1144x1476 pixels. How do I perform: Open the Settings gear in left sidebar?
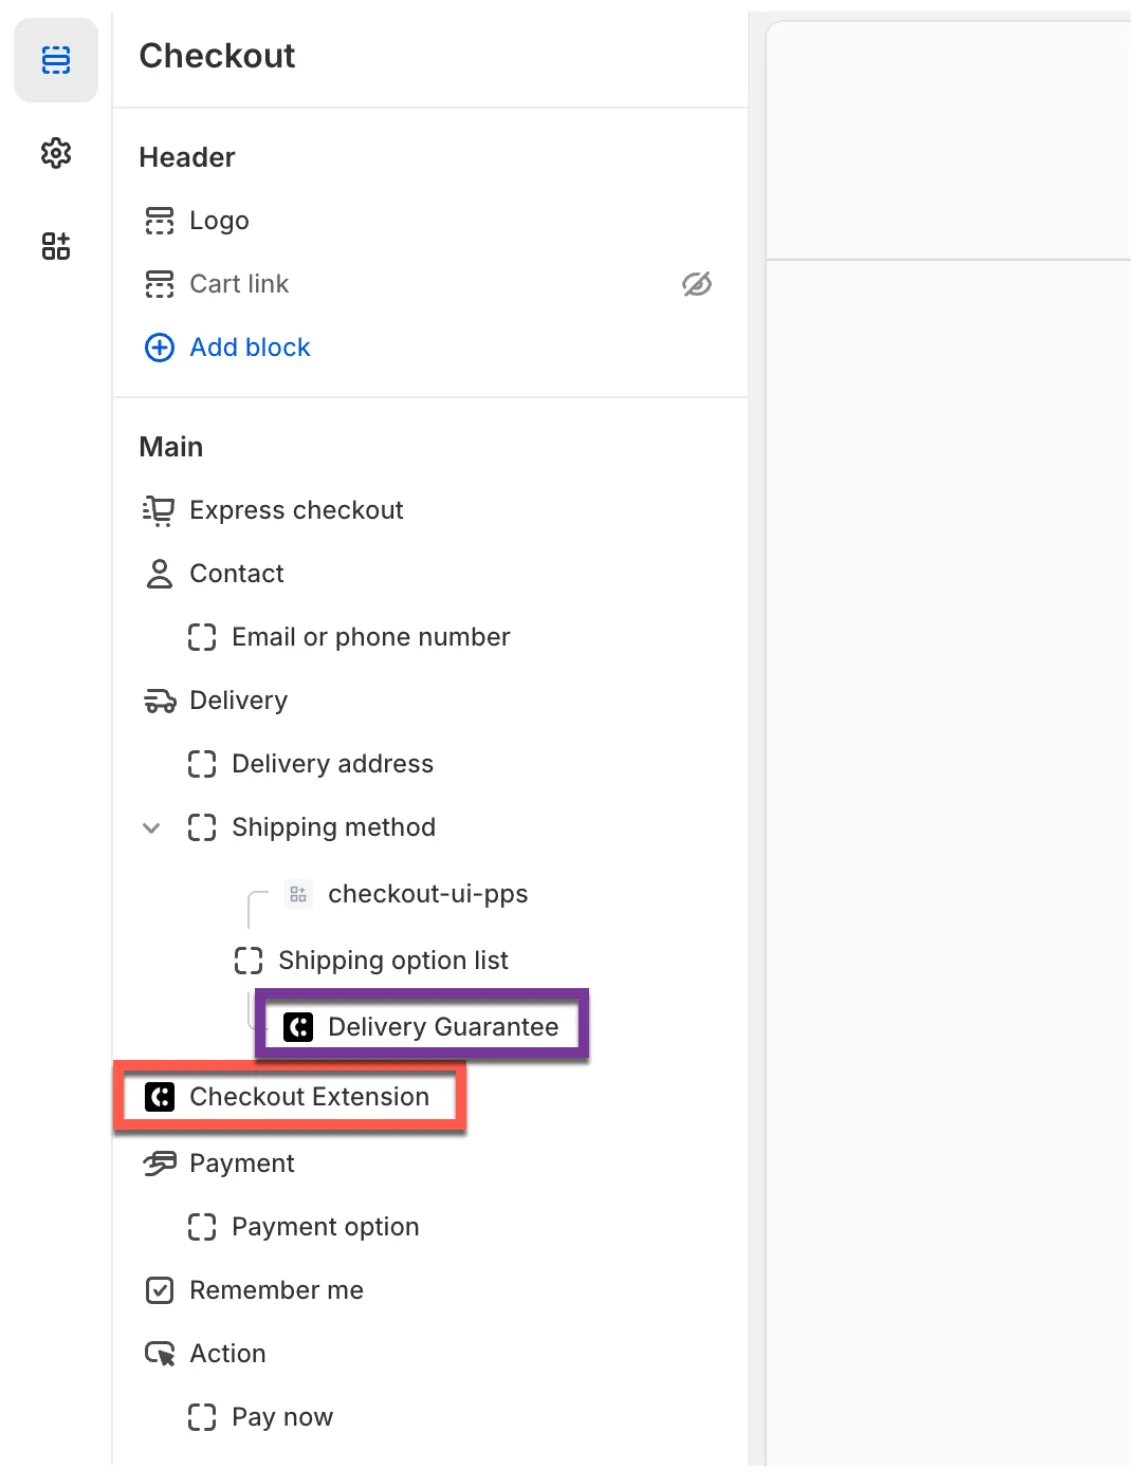tap(56, 153)
